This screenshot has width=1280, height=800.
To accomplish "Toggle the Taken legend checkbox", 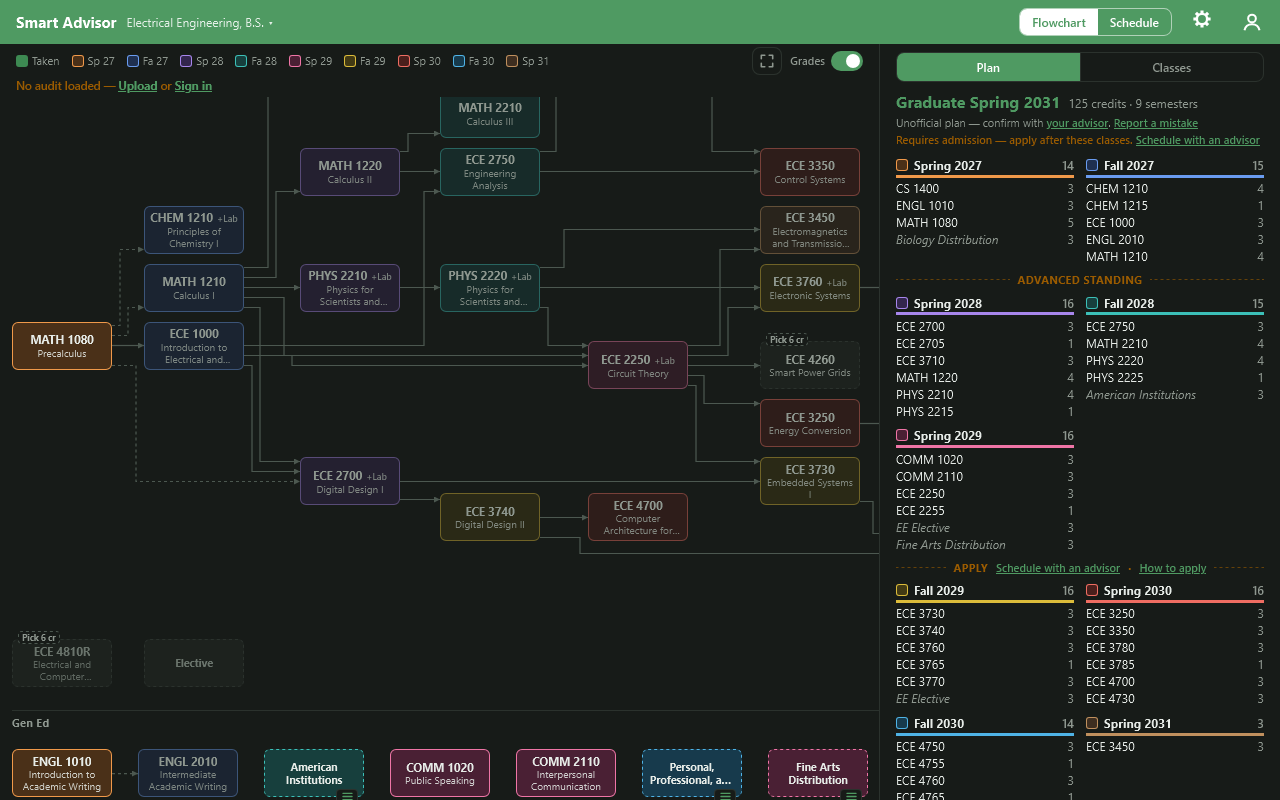I will (x=22, y=61).
